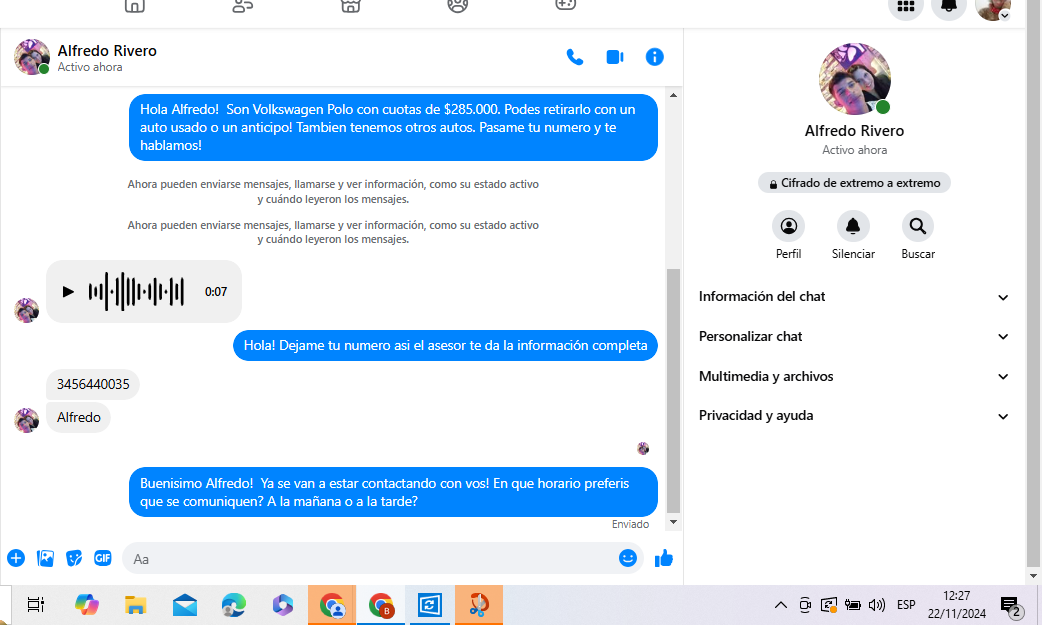1042x625 pixels.
Task: Attach a photo using the image icon
Action: pos(45,558)
